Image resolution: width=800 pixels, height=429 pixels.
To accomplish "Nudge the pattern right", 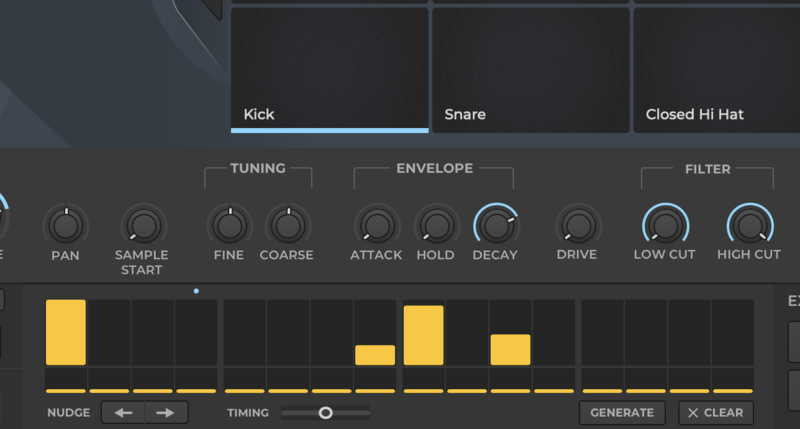I will point(166,413).
